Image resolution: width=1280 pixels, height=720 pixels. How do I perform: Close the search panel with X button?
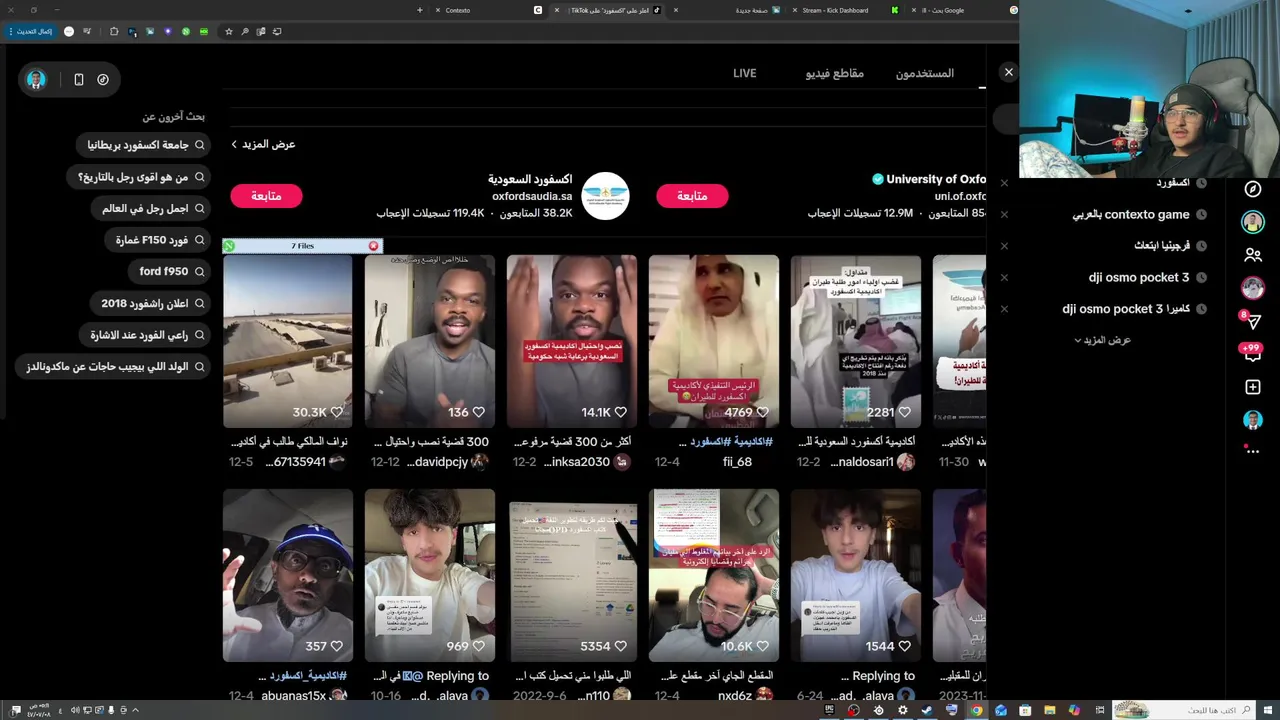click(x=1008, y=72)
